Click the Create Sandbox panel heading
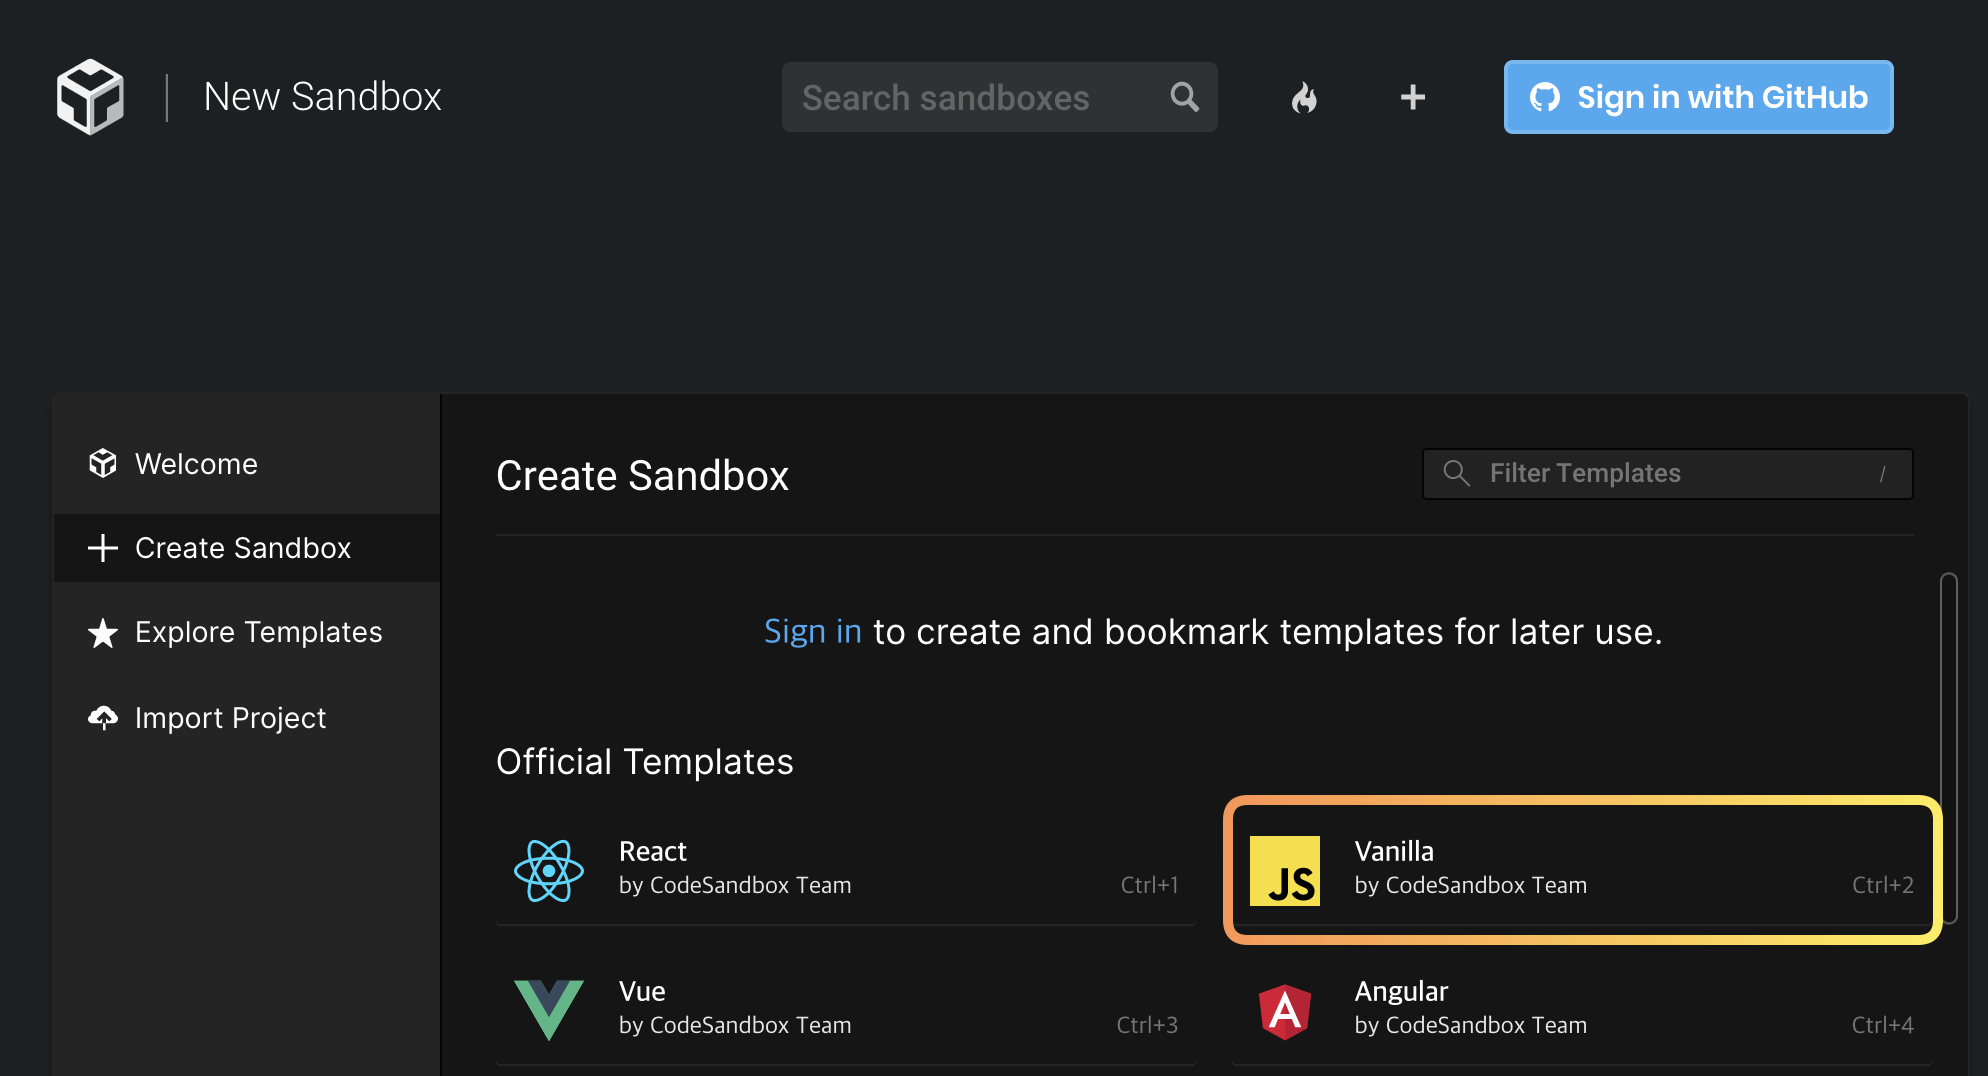Viewport: 1988px width, 1076px height. coord(642,476)
